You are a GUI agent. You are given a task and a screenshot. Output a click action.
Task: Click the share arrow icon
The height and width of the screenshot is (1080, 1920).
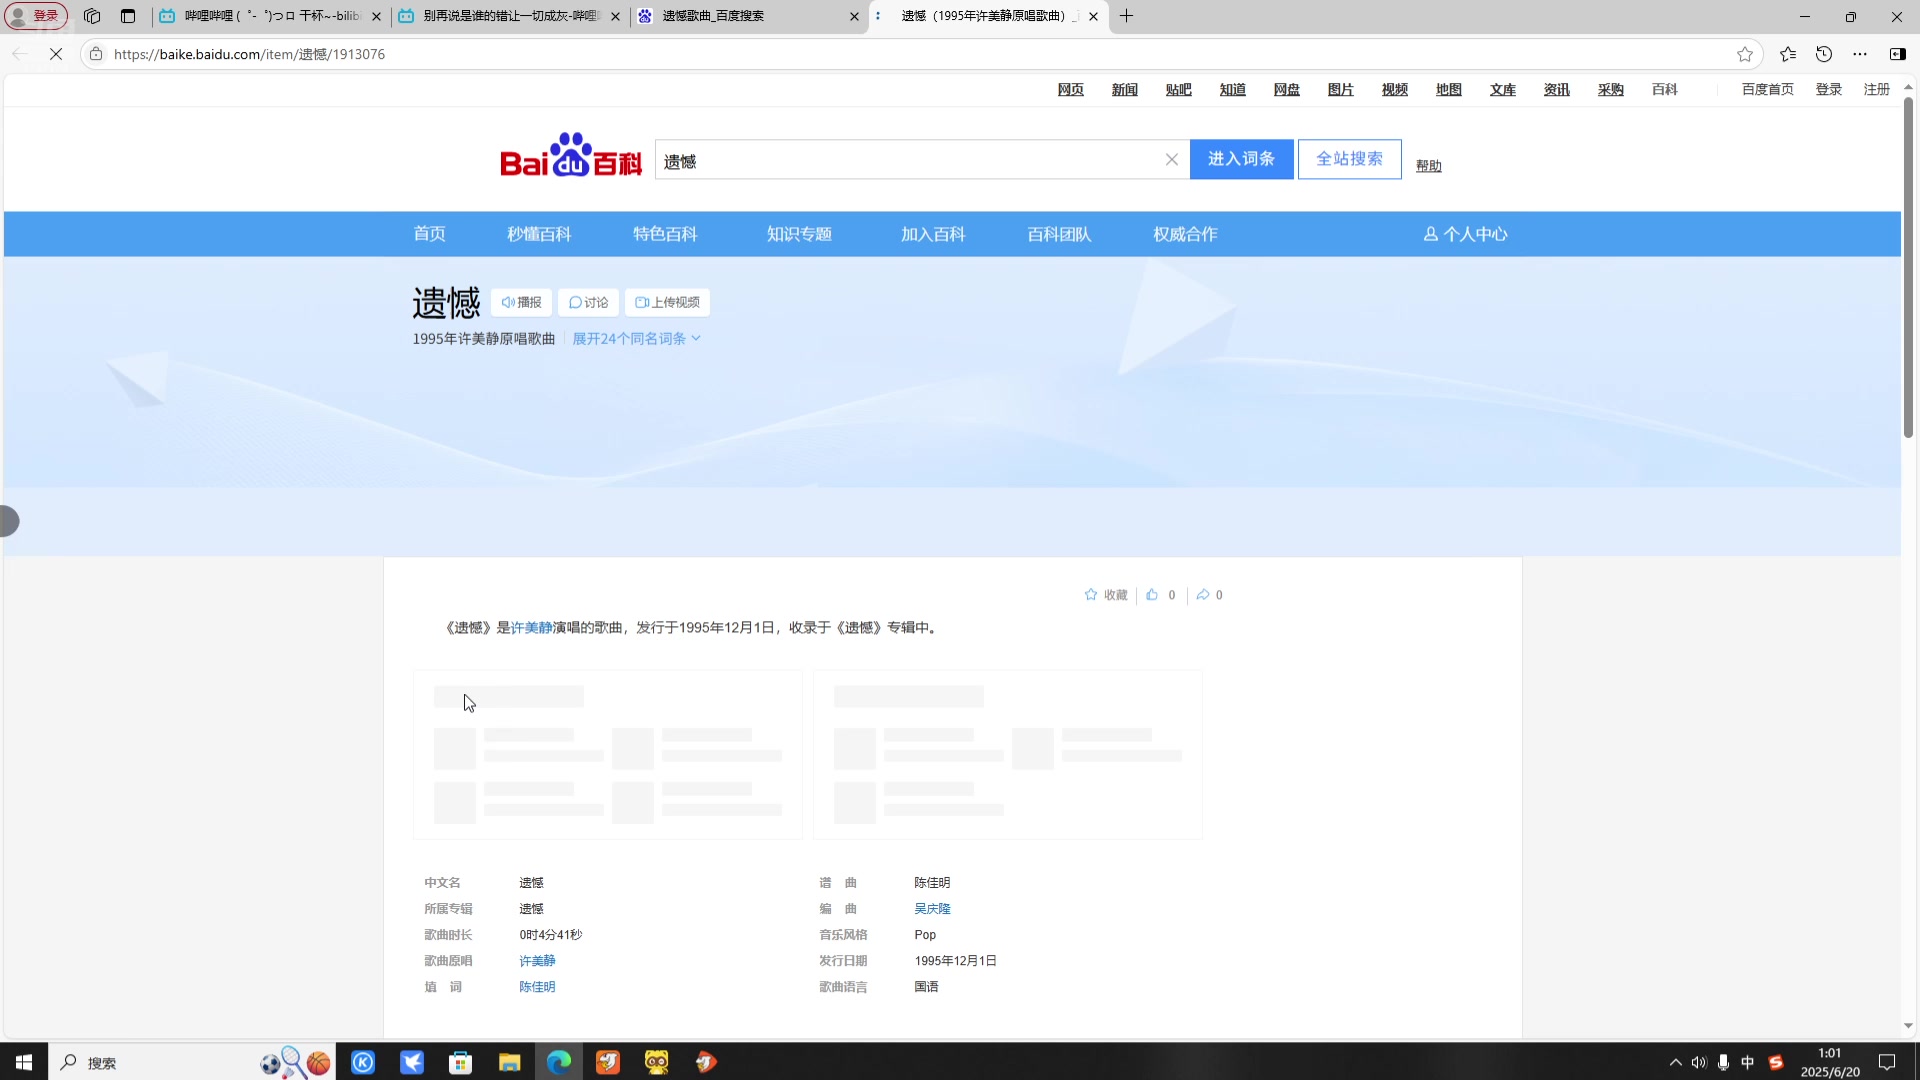tap(1203, 595)
